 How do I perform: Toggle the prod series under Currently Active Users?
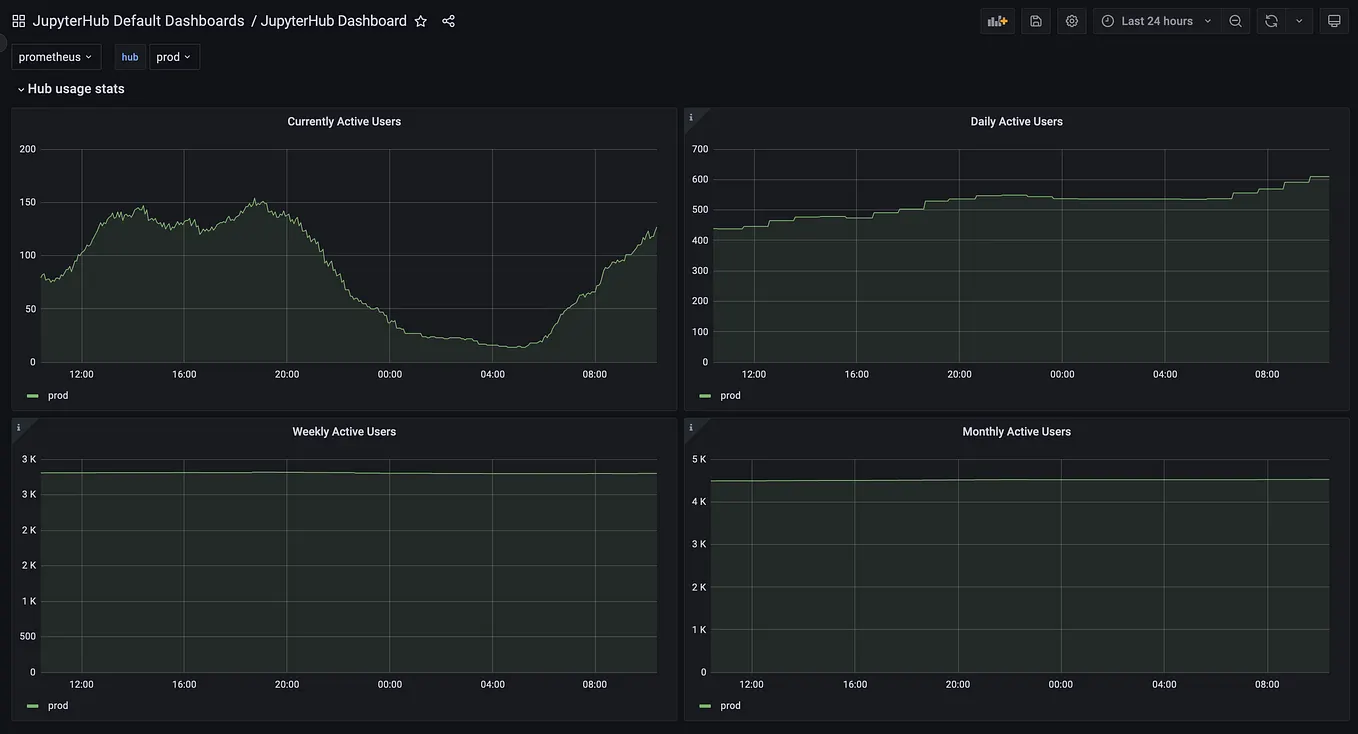click(x=57, y=395)
